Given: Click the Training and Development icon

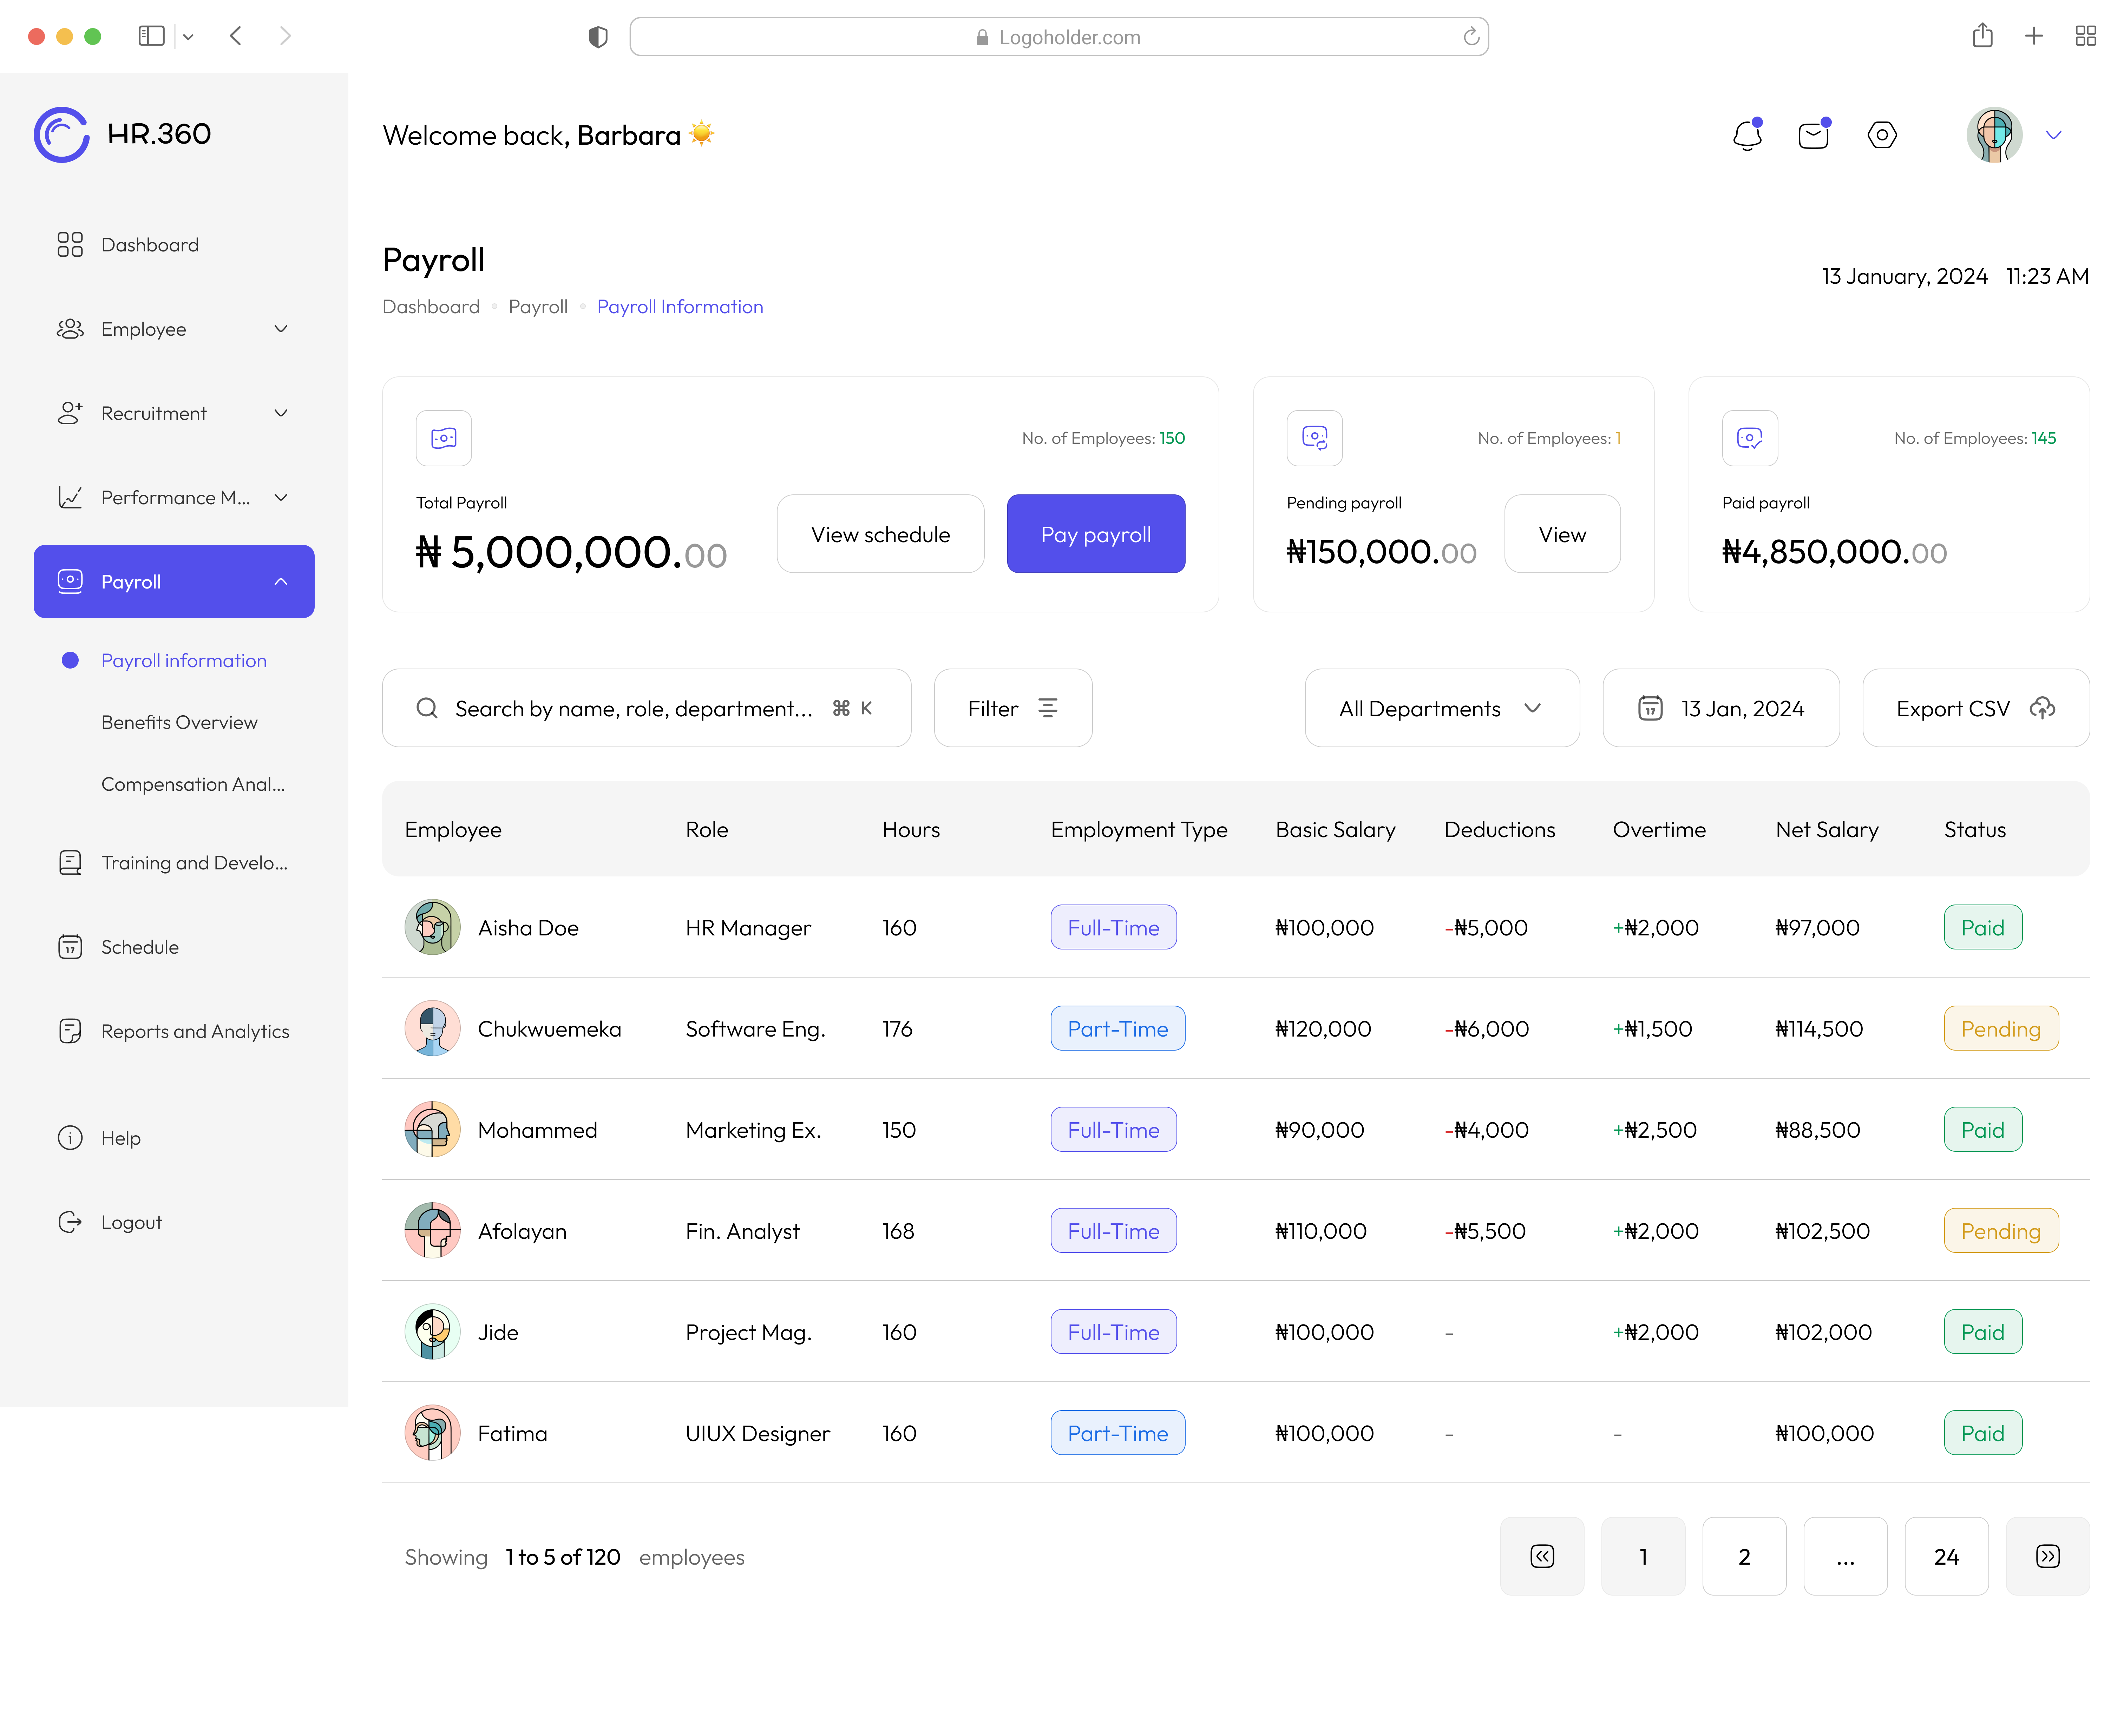Looking at the screenshot, I should click(x=70, y=863).
